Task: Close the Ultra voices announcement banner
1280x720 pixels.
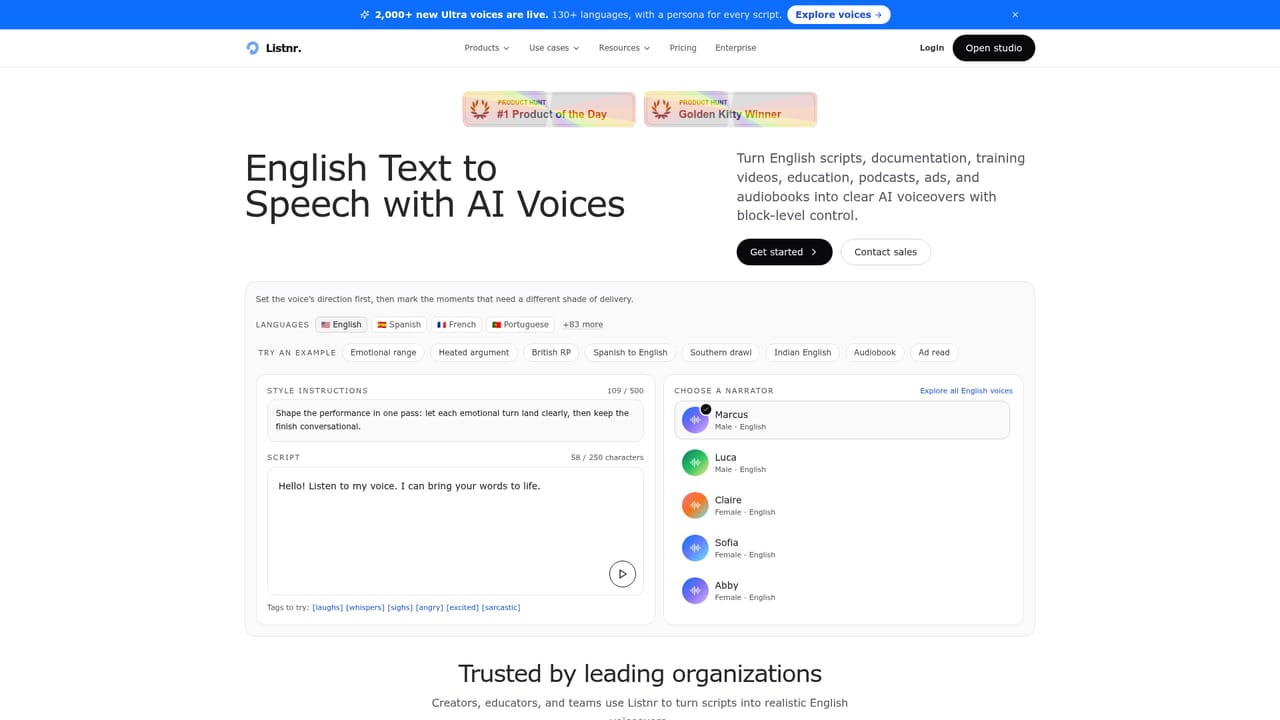Action: coord(1015,15)
